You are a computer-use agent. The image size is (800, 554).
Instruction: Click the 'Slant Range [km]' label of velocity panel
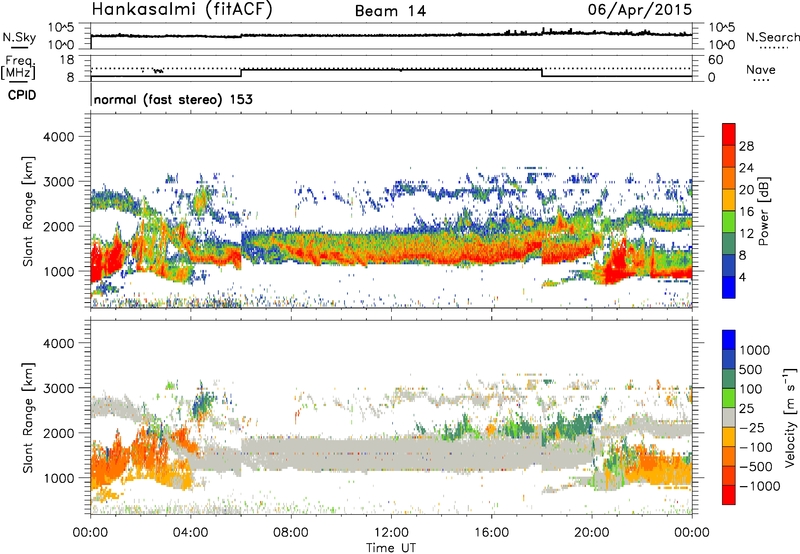pos(28,418)
